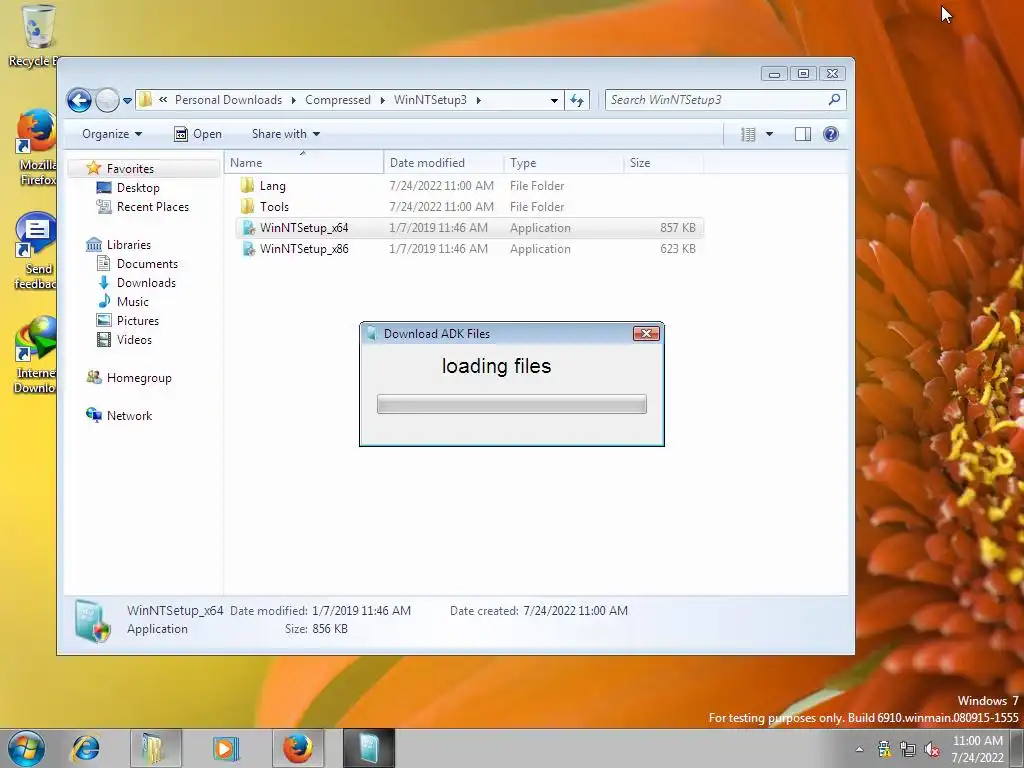Open the Documents library

147,263
